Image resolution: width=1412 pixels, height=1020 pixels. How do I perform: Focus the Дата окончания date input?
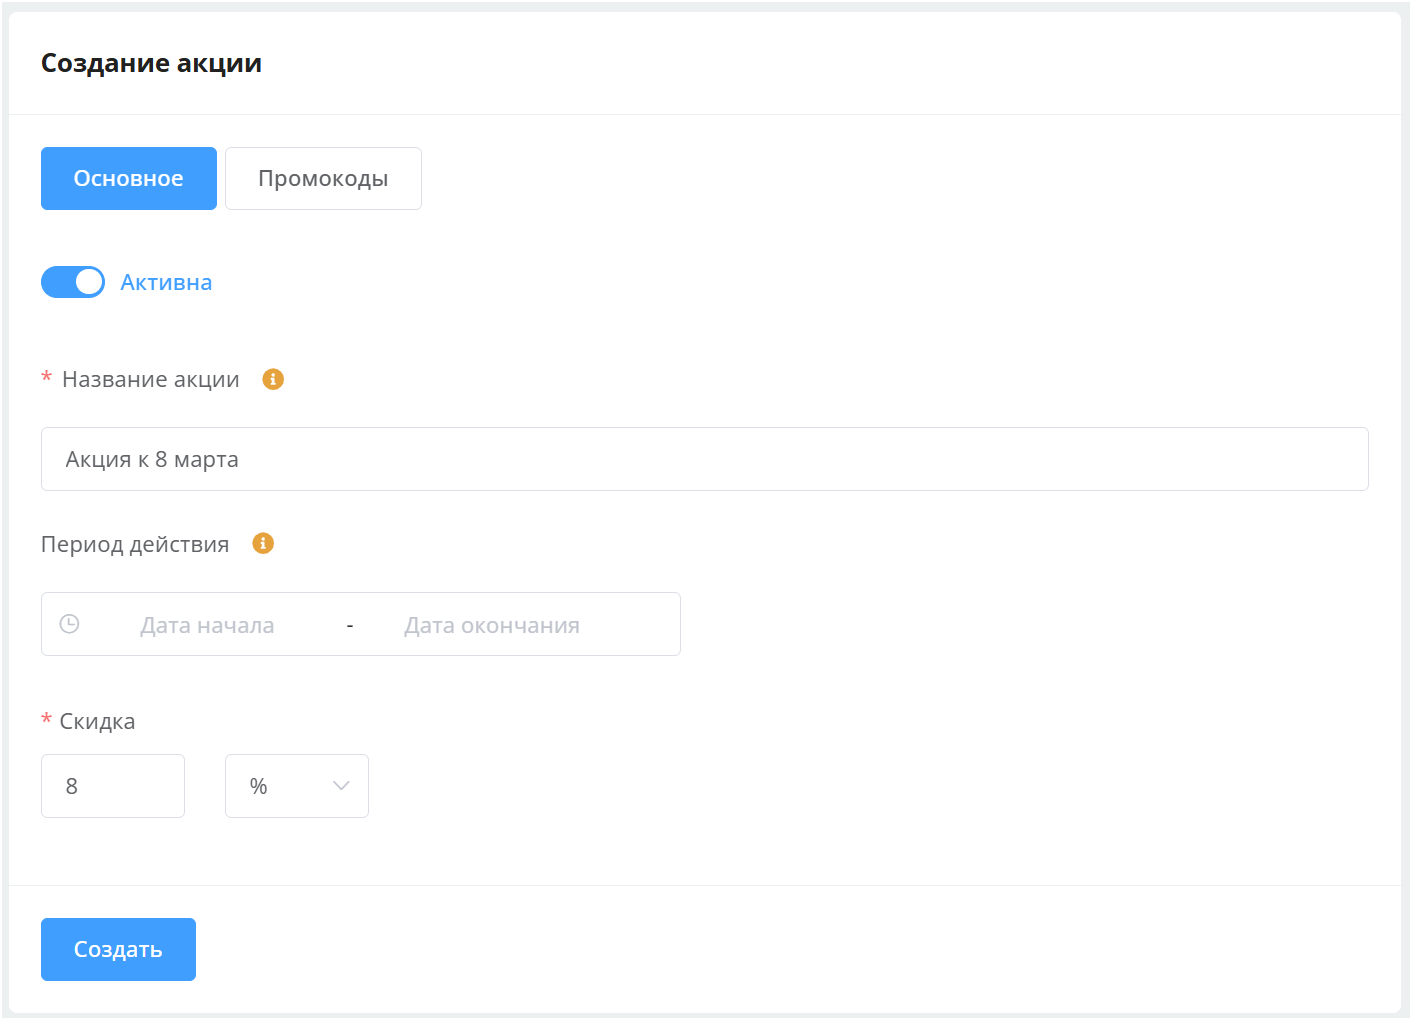point(492,625)
